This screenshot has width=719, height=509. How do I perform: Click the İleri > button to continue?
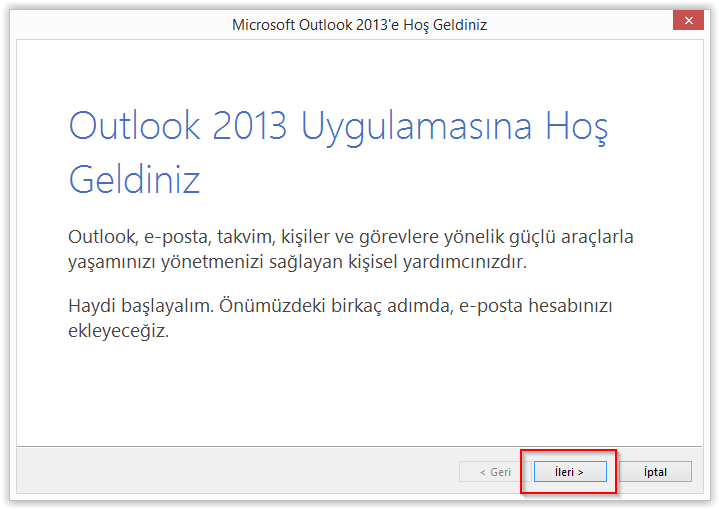(570, 471)
